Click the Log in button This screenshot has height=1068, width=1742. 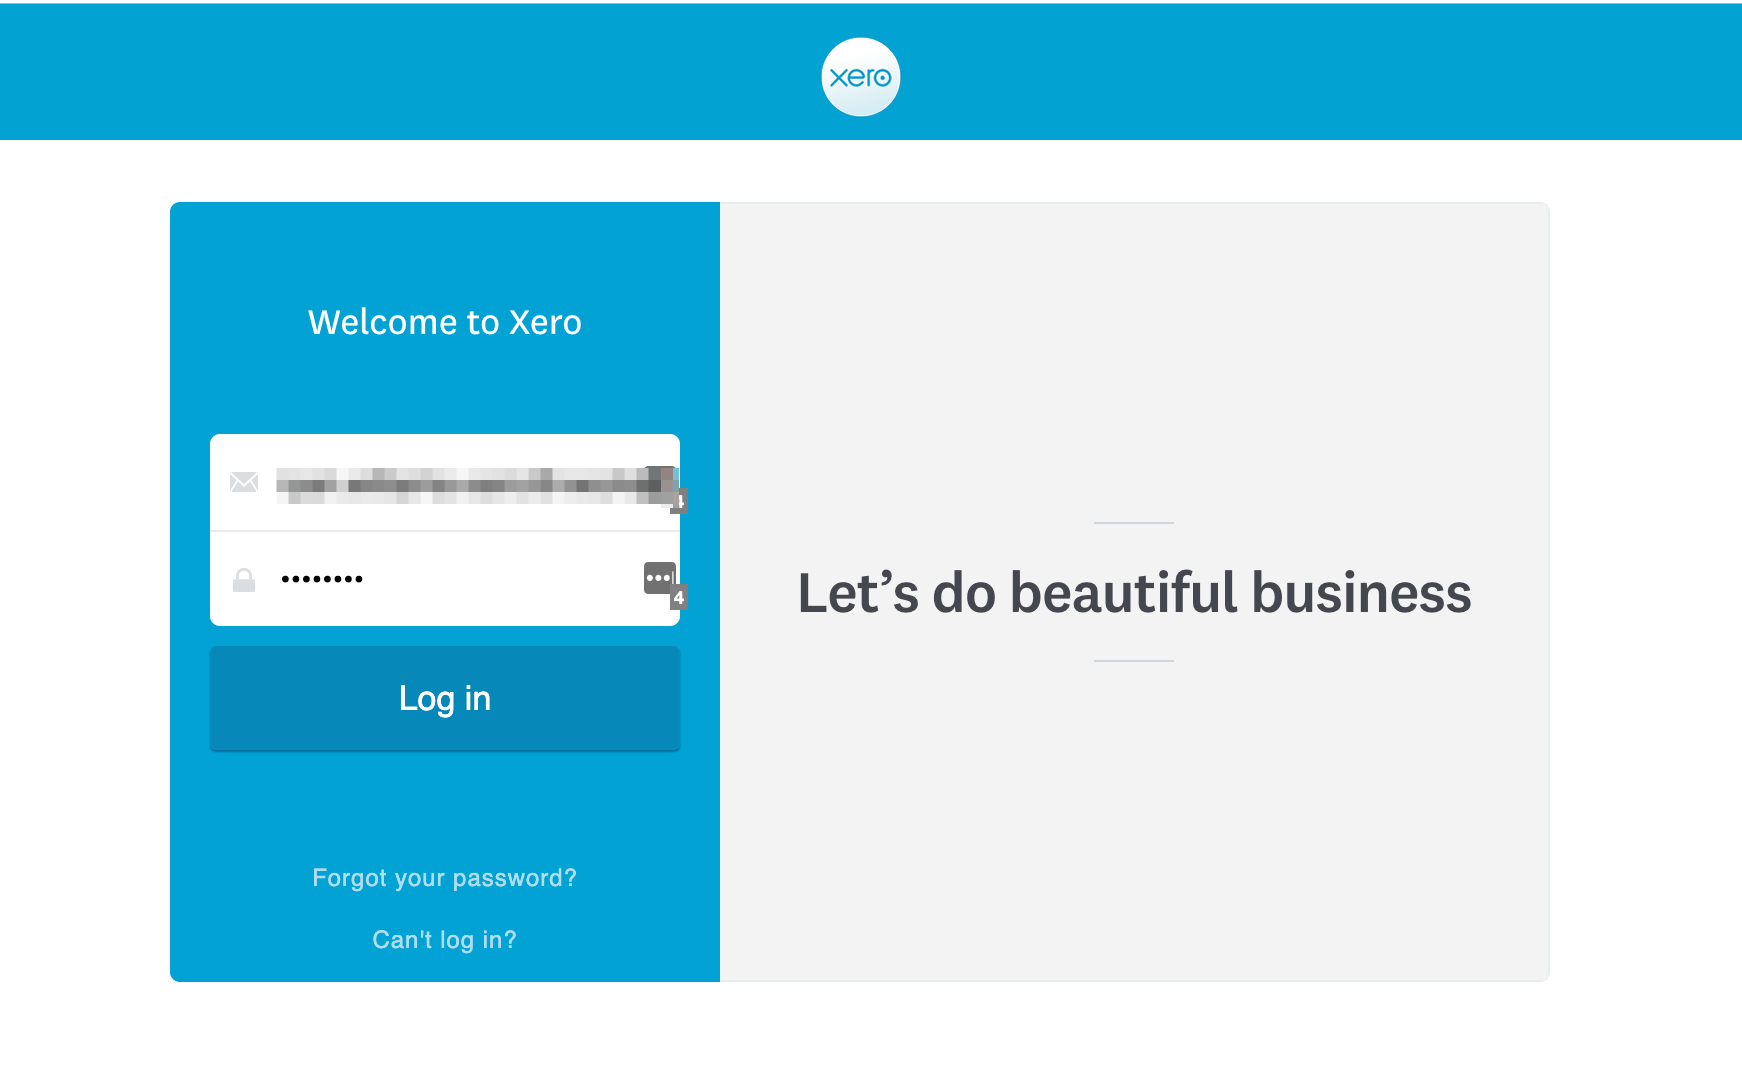click(x=445, y=698)
